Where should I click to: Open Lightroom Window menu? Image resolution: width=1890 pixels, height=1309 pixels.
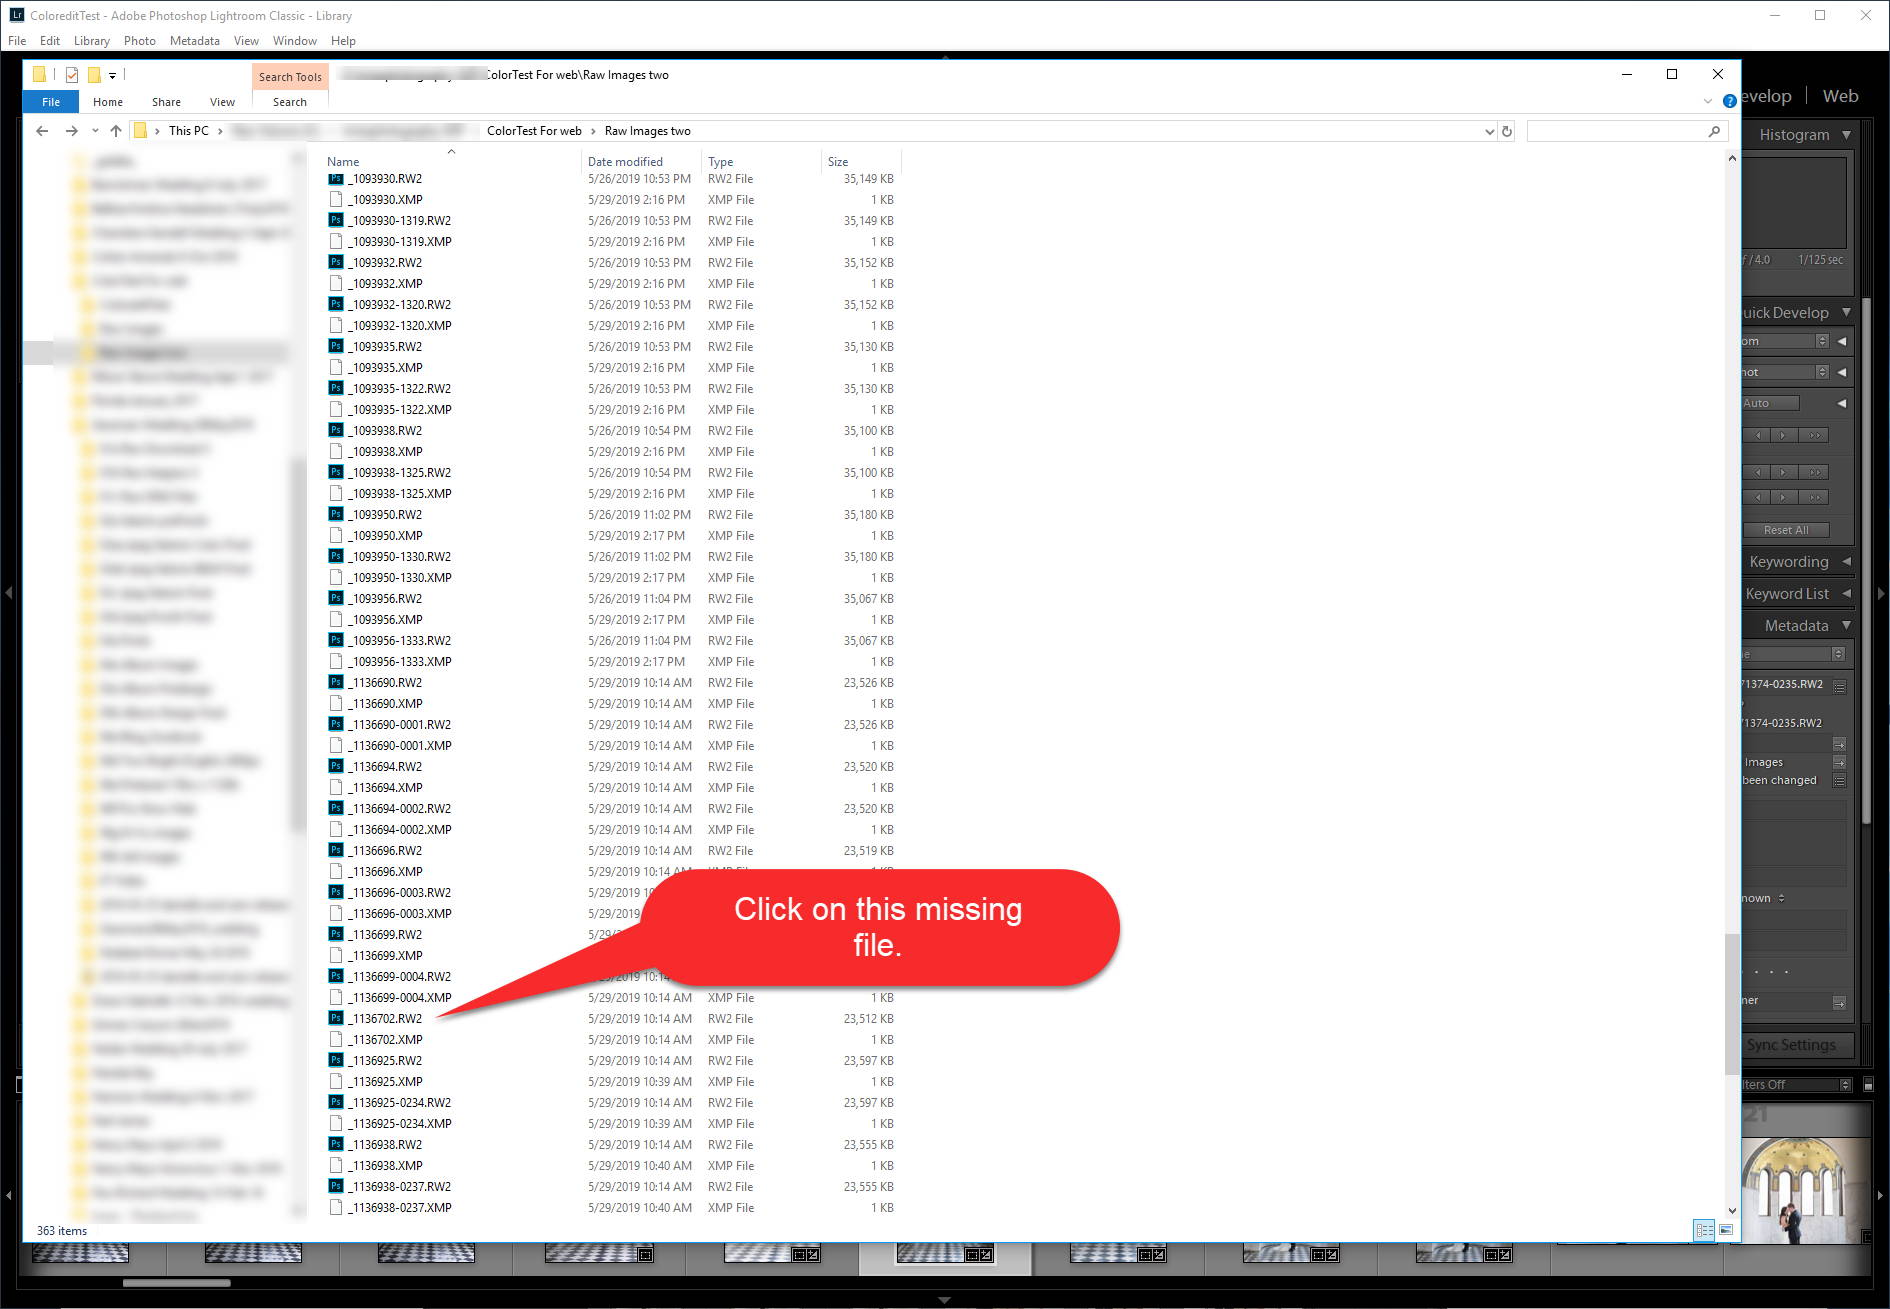294,41
